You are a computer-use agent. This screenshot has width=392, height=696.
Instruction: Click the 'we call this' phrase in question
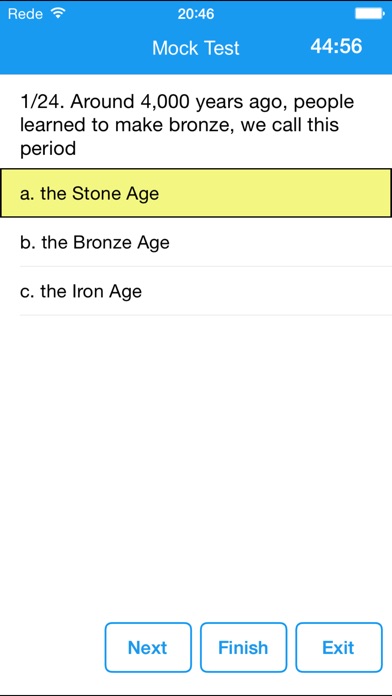click(290, 125)
